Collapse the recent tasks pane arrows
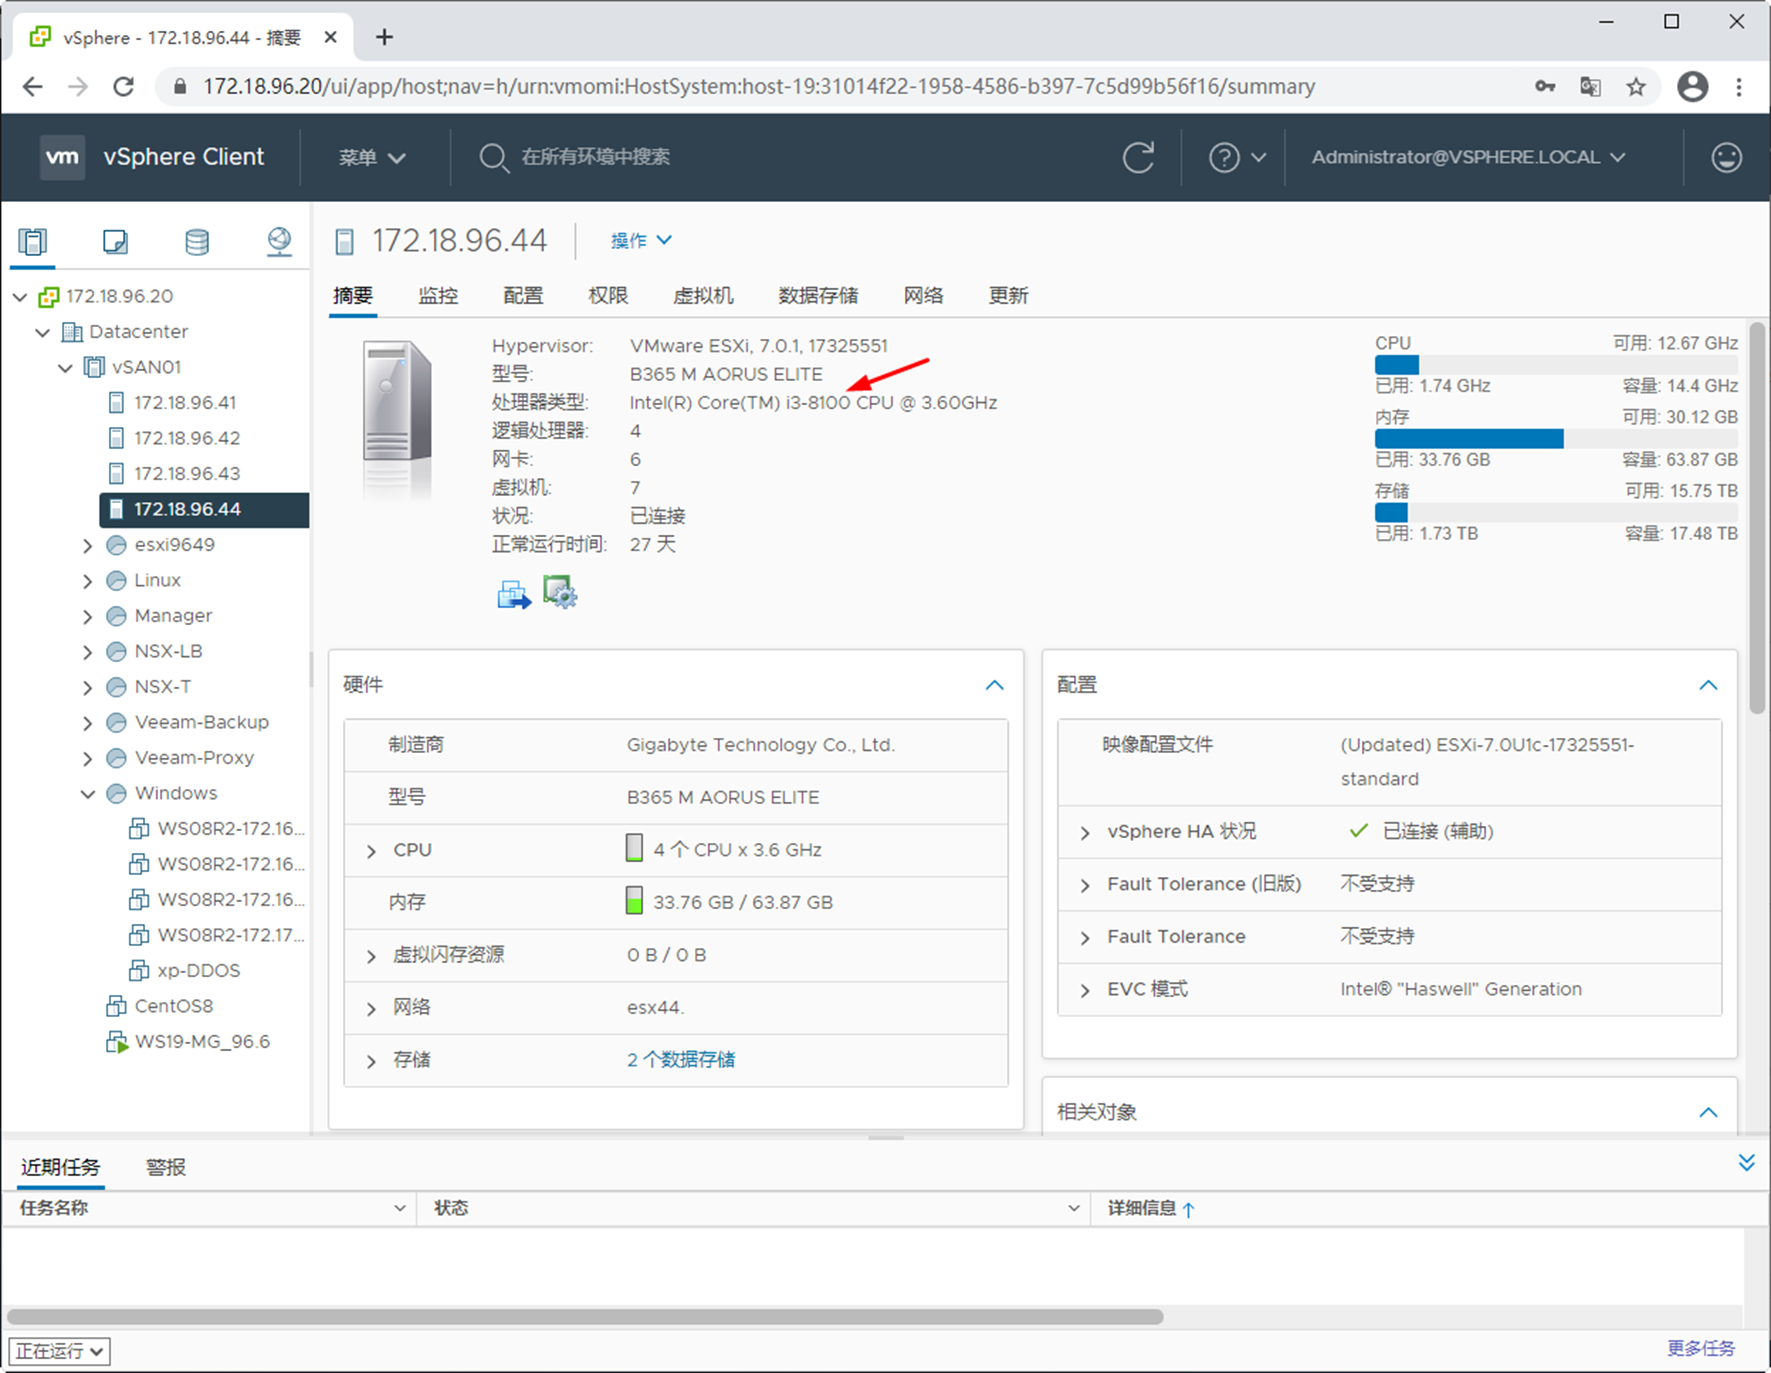Screen dimensions: 1771x1373 [x=1746, y=1162]
